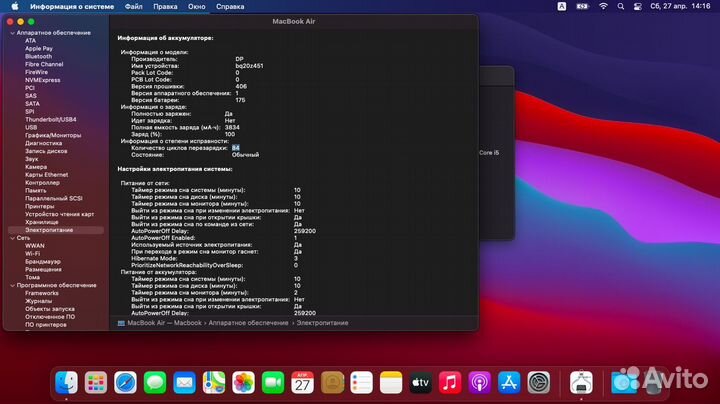
Task: Open Control Center from the menu bar
Action: point(637,6)
